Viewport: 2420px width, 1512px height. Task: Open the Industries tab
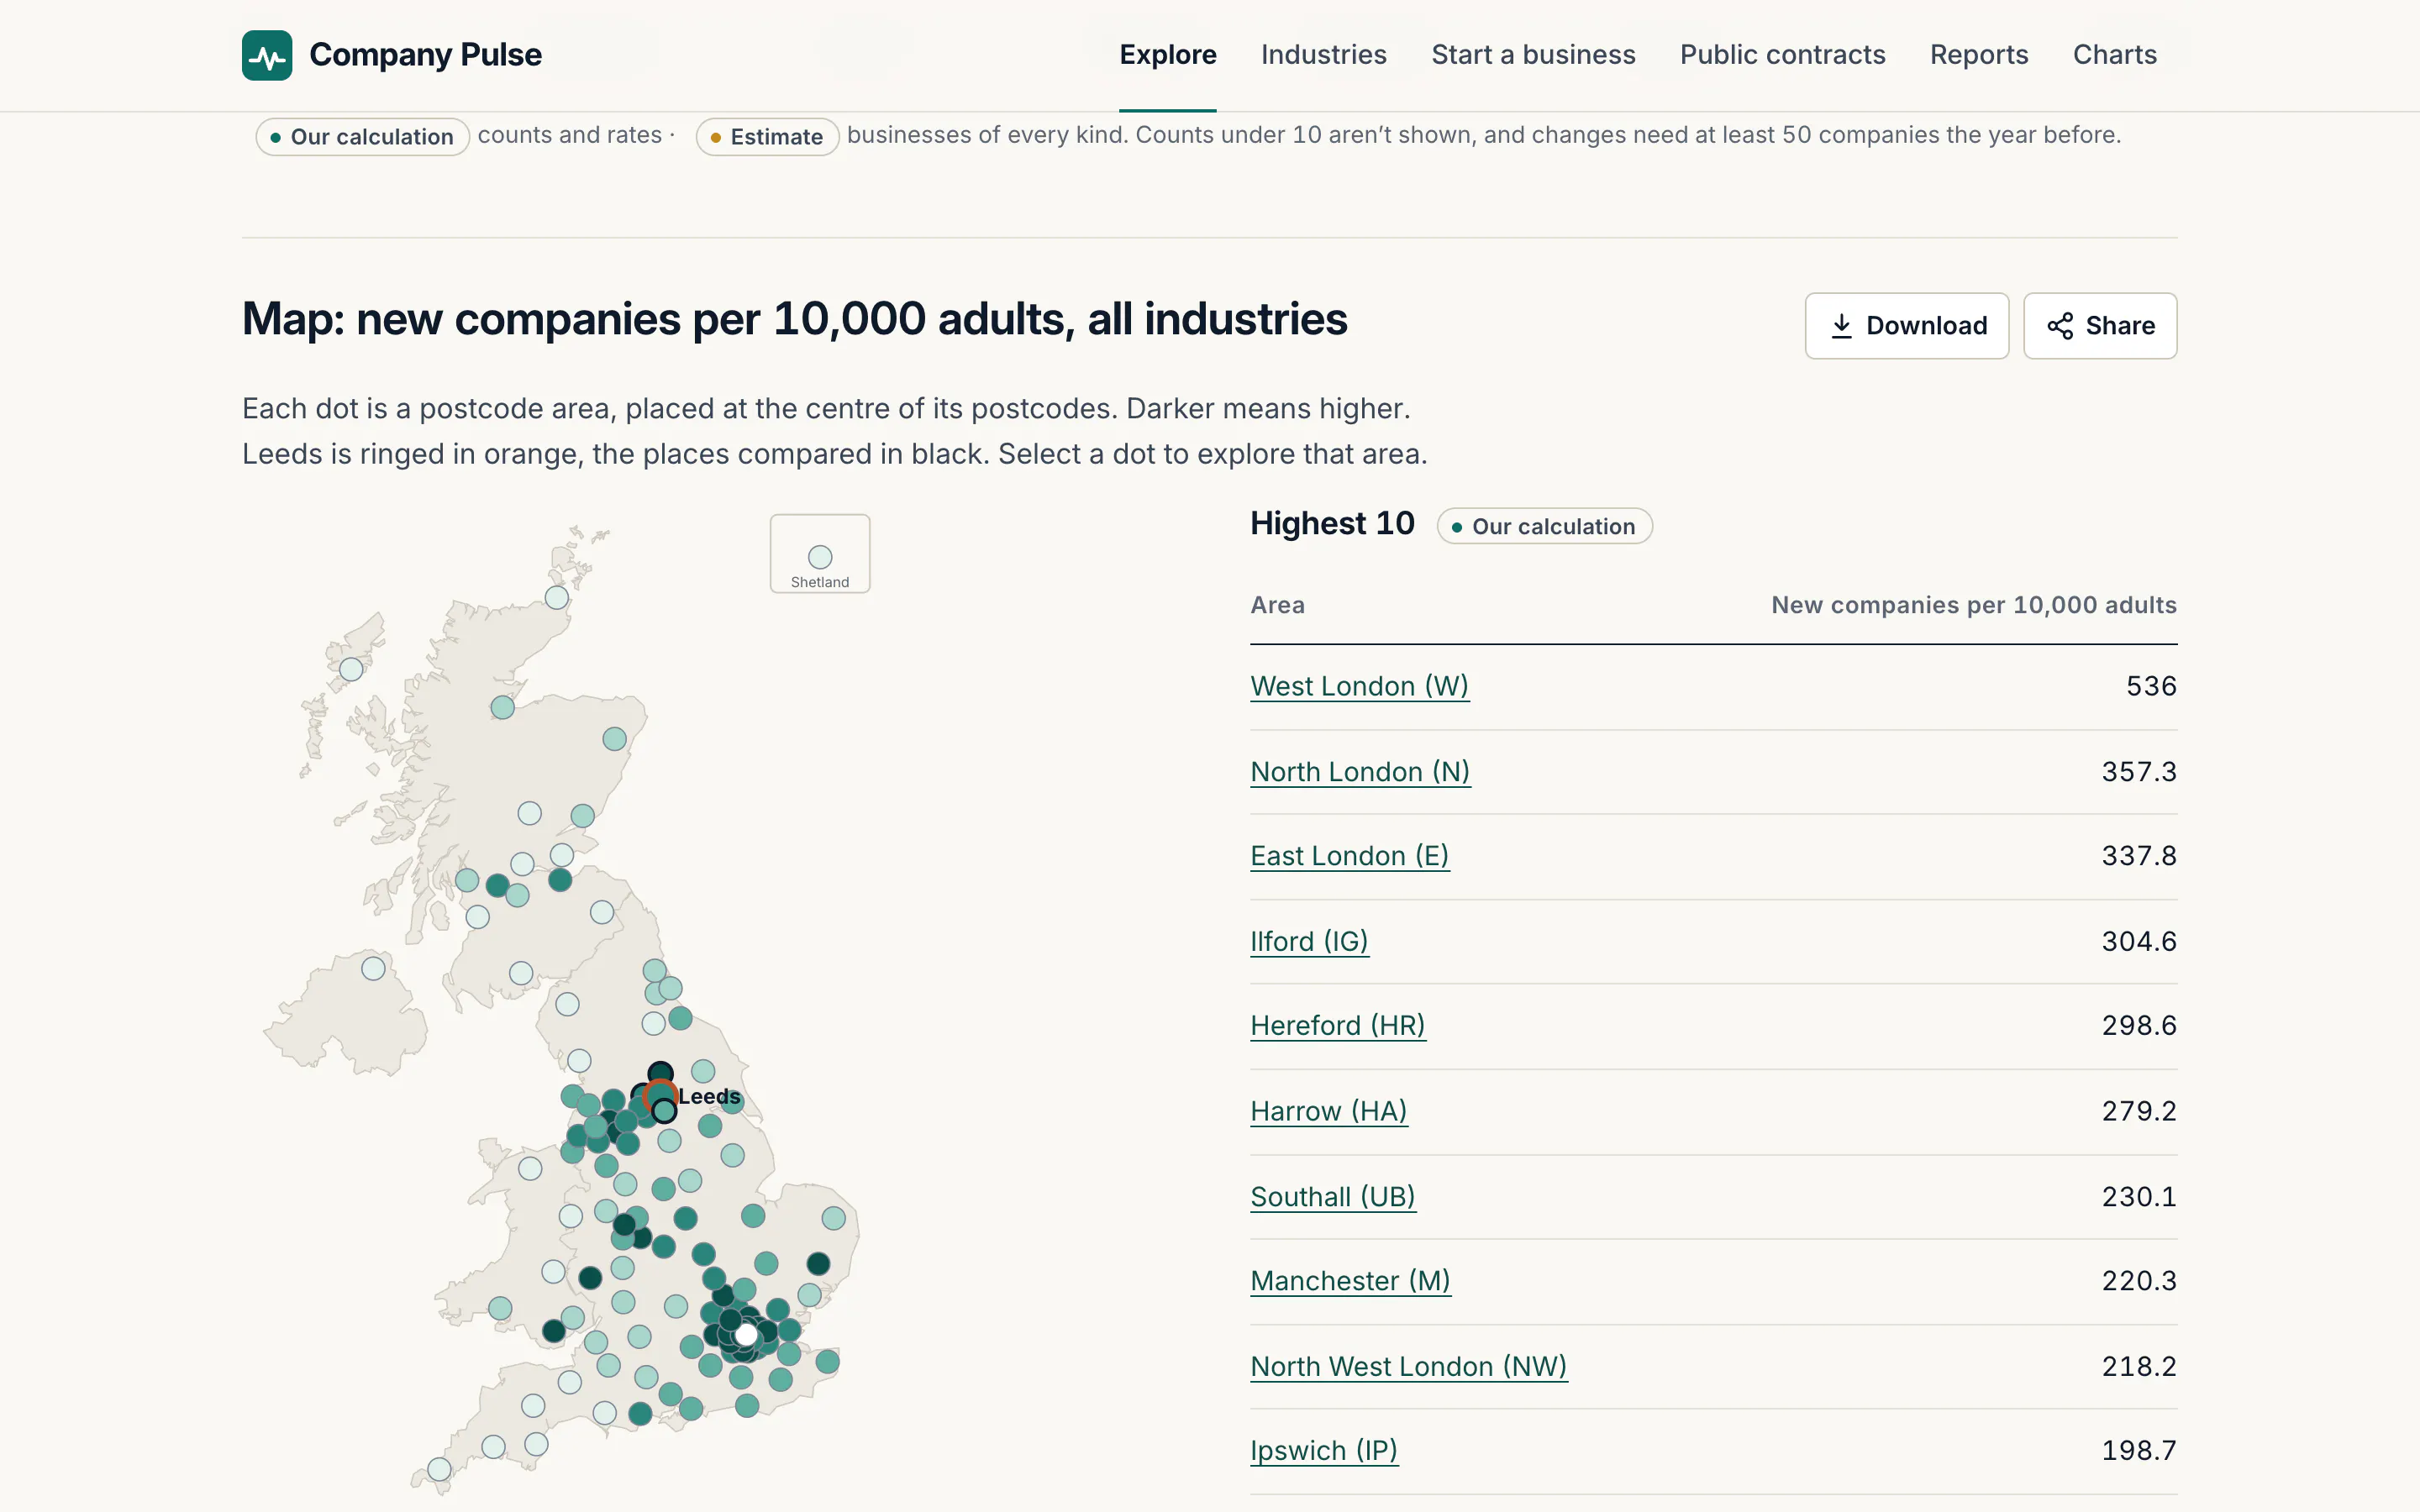pyautogui.click(x=1323, y=55)
